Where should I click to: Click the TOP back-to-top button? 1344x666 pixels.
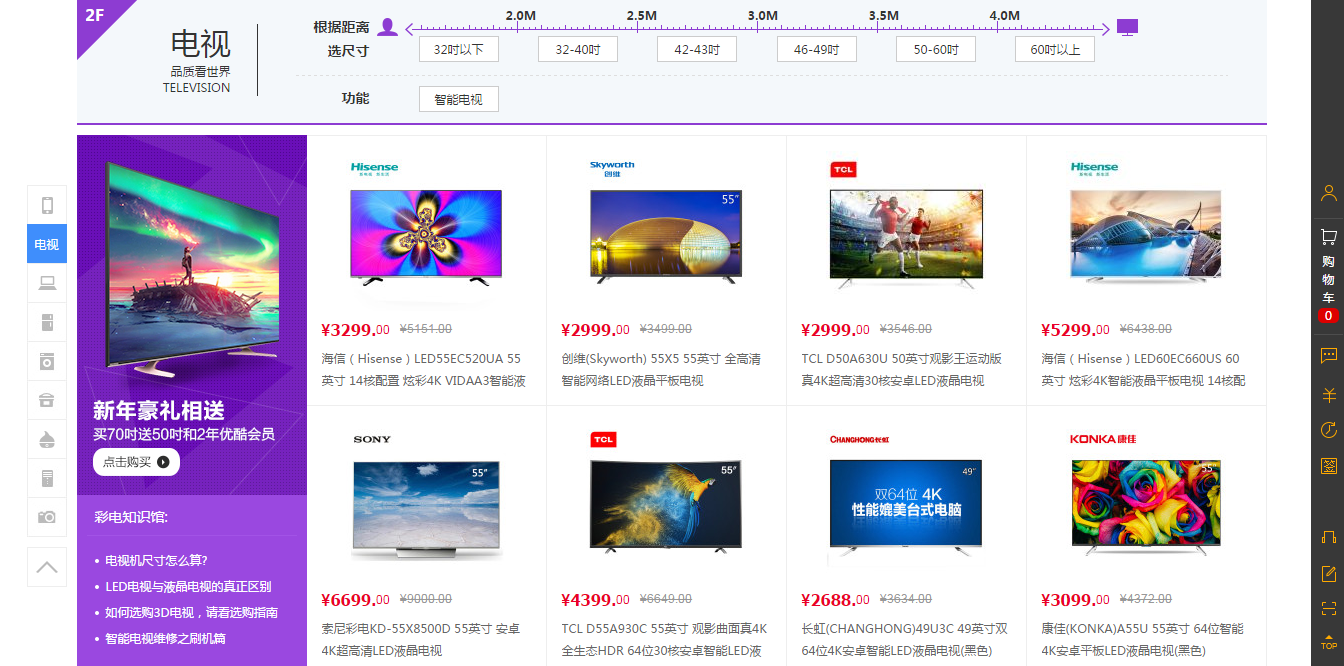pos(1328,642)
